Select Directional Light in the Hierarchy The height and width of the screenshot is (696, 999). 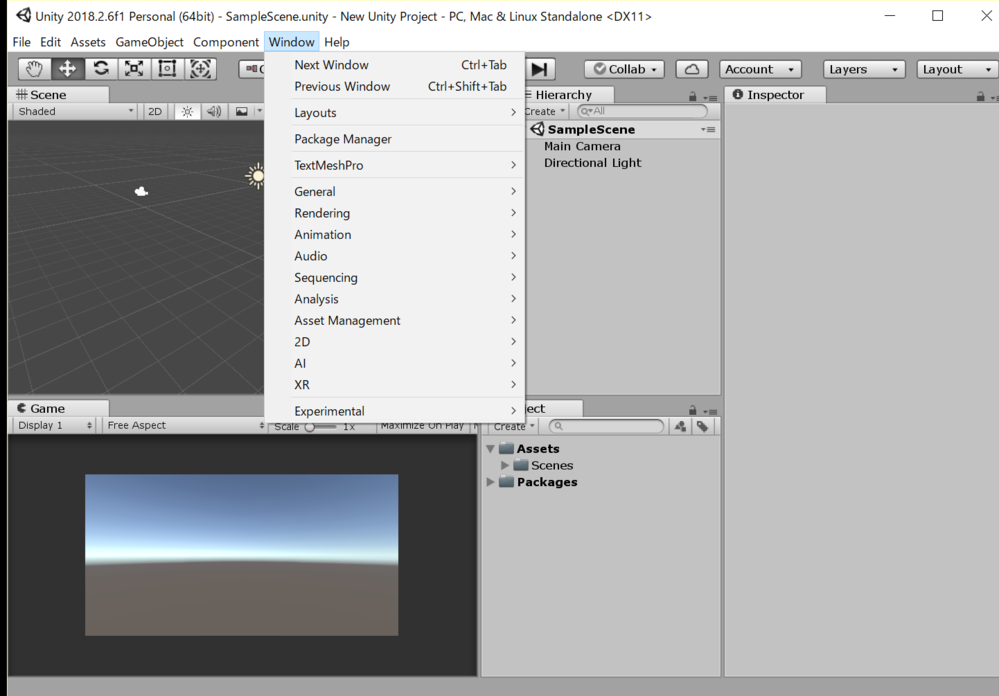(x=592, y=163)
